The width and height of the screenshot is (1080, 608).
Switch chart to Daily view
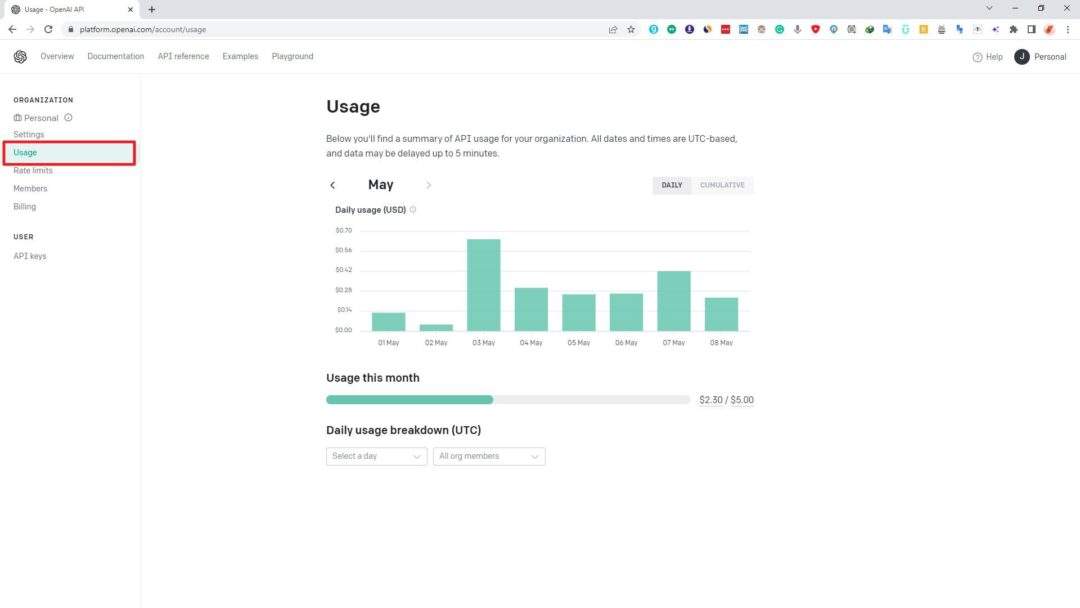pos(672,185)
